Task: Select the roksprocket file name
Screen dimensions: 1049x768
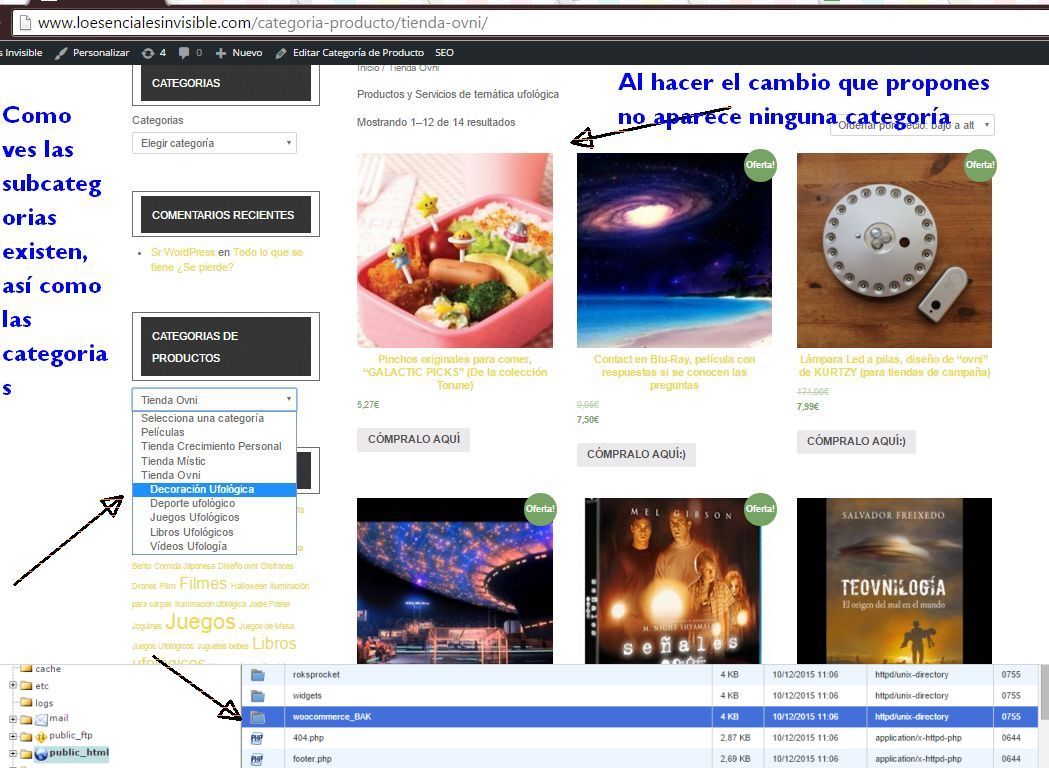Action: [316, 674]
